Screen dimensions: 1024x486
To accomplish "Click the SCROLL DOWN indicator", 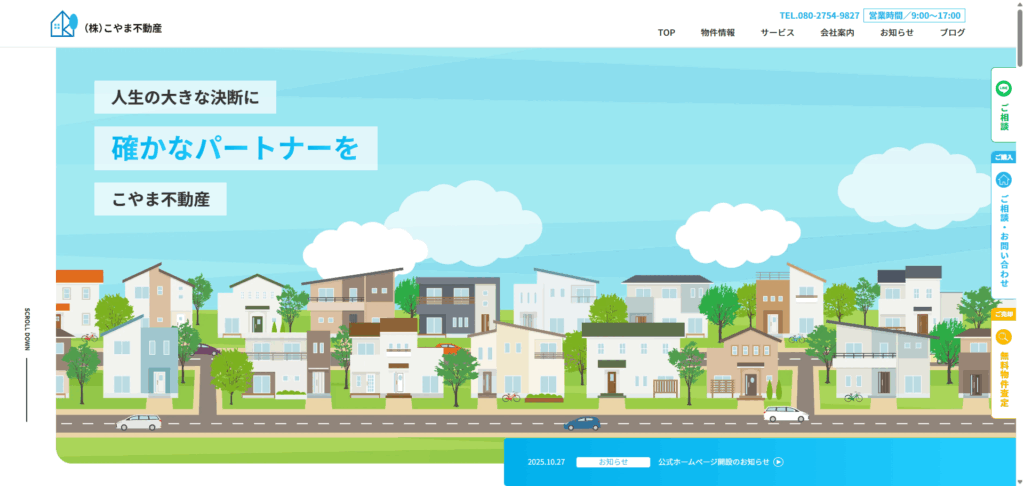I will pyautogui.click(x=27, y=330).
